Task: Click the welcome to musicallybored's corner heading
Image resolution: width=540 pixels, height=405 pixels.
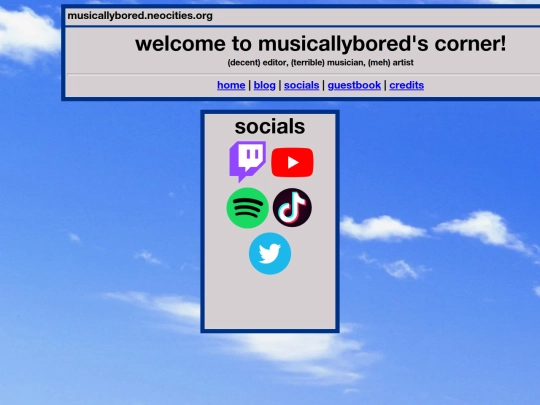Action: [x=321, y=44]
